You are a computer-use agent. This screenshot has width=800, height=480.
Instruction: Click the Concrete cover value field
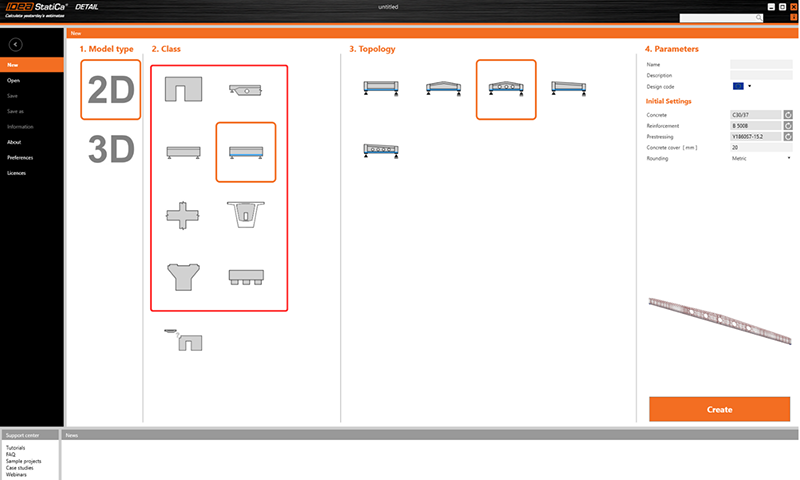tap(761, 147)
